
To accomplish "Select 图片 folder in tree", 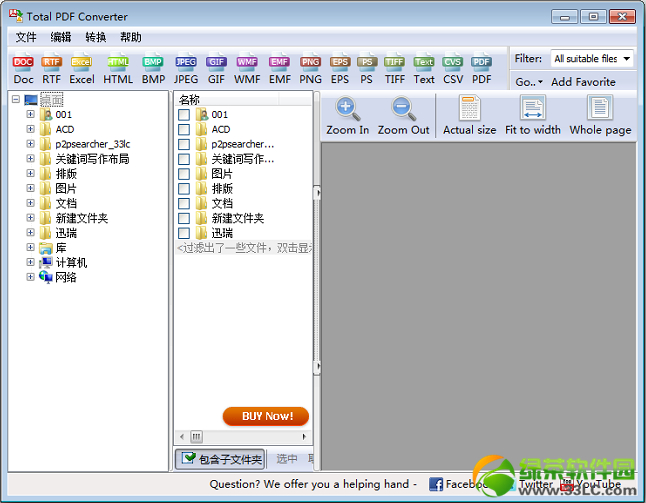I will [x=66, y=188].
